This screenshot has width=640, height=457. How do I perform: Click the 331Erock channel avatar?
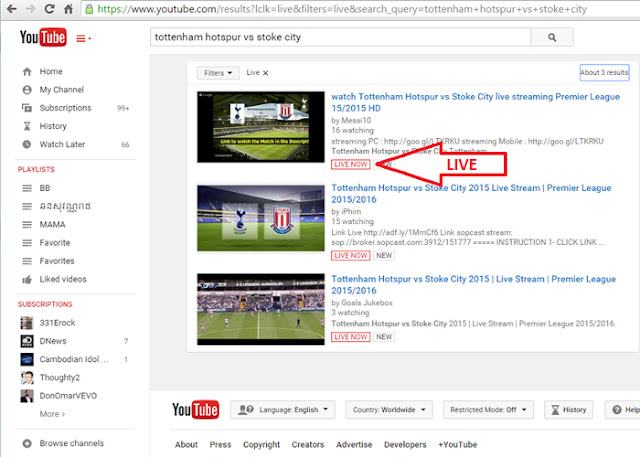coord(27,323)
